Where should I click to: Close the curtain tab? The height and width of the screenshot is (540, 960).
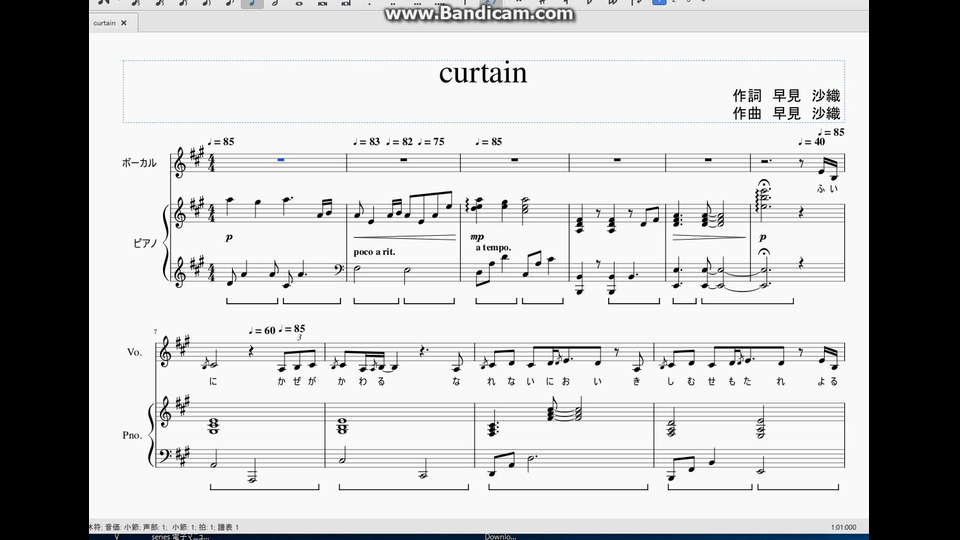click(x=124, y=23)
